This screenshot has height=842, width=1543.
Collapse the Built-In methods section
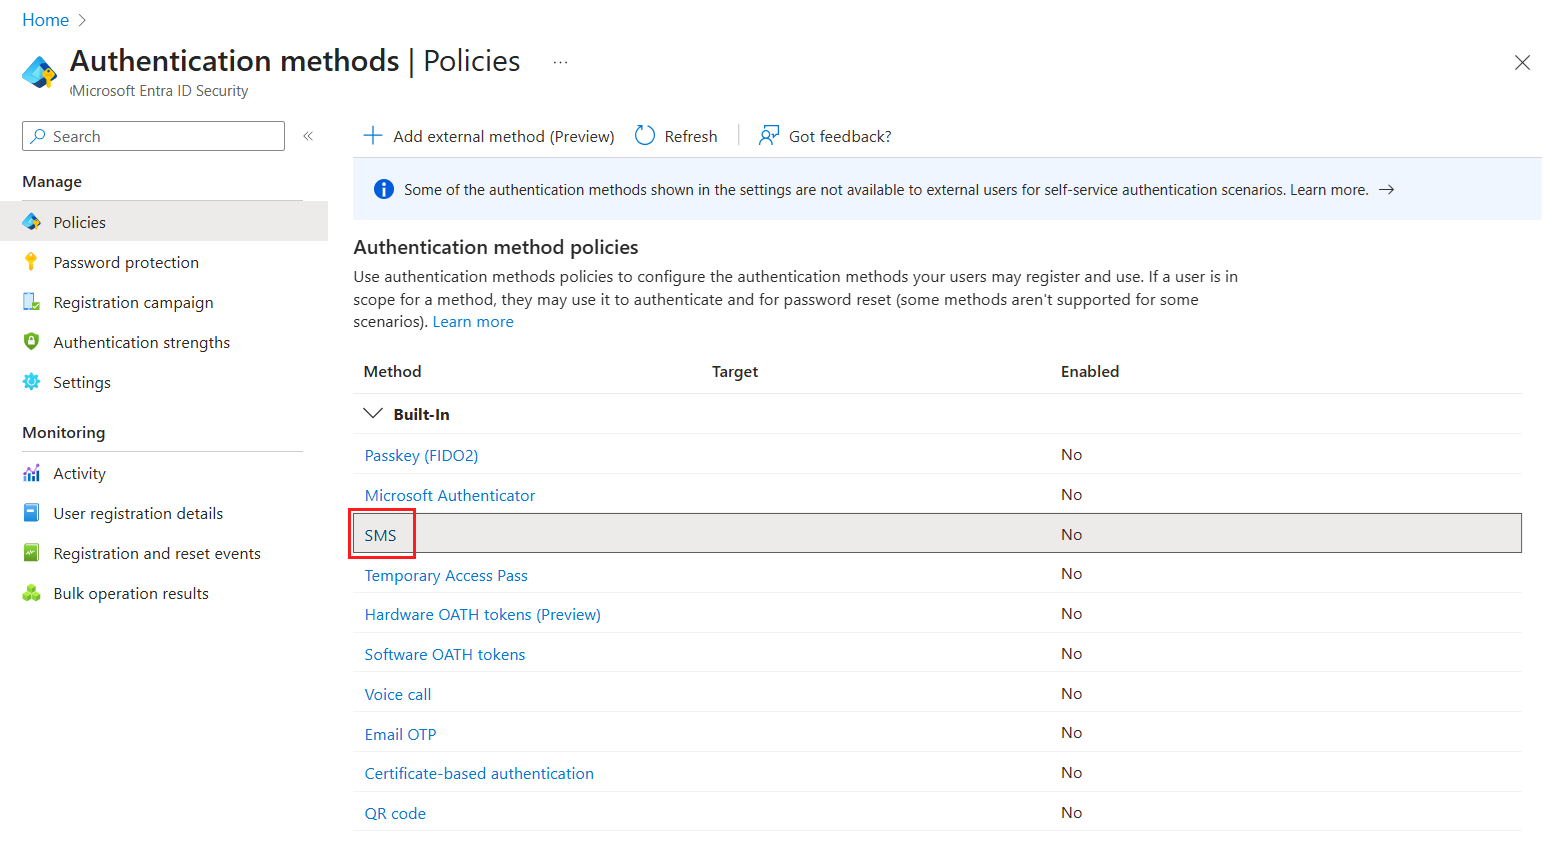pyautogui.click(x=373, y=412)
